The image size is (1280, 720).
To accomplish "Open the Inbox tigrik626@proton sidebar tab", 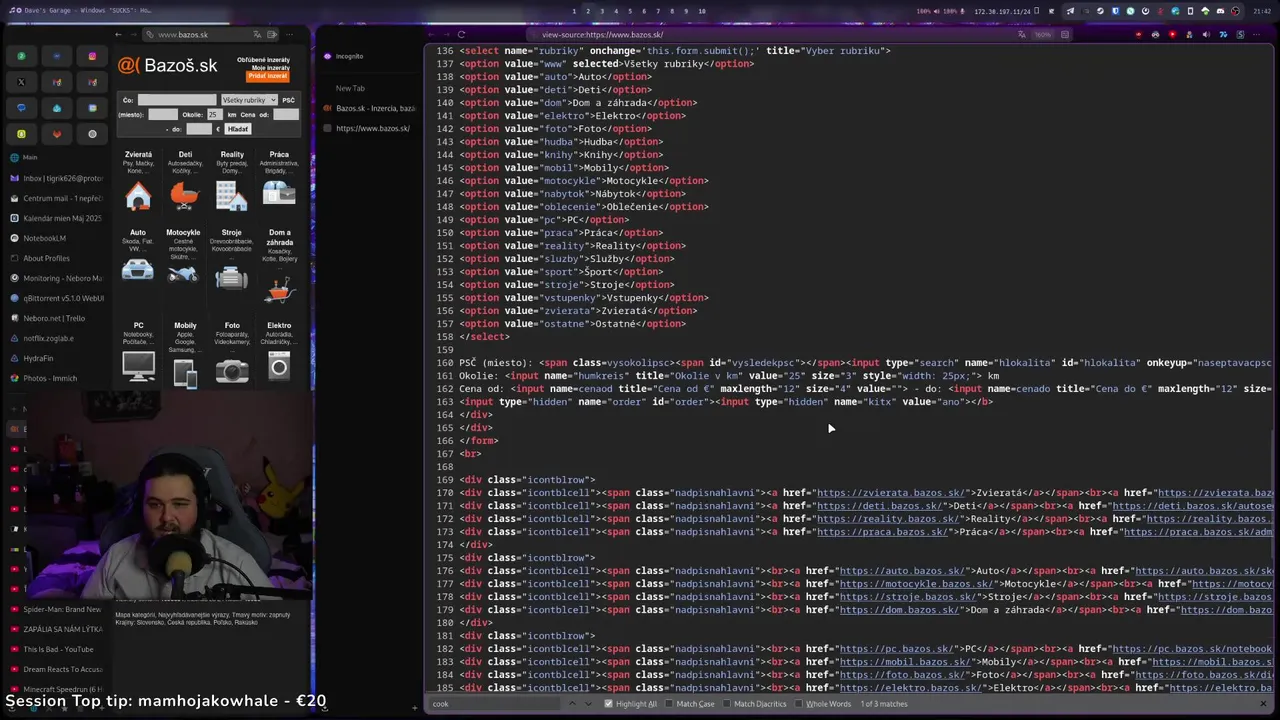I will click(x=57, y=178).
